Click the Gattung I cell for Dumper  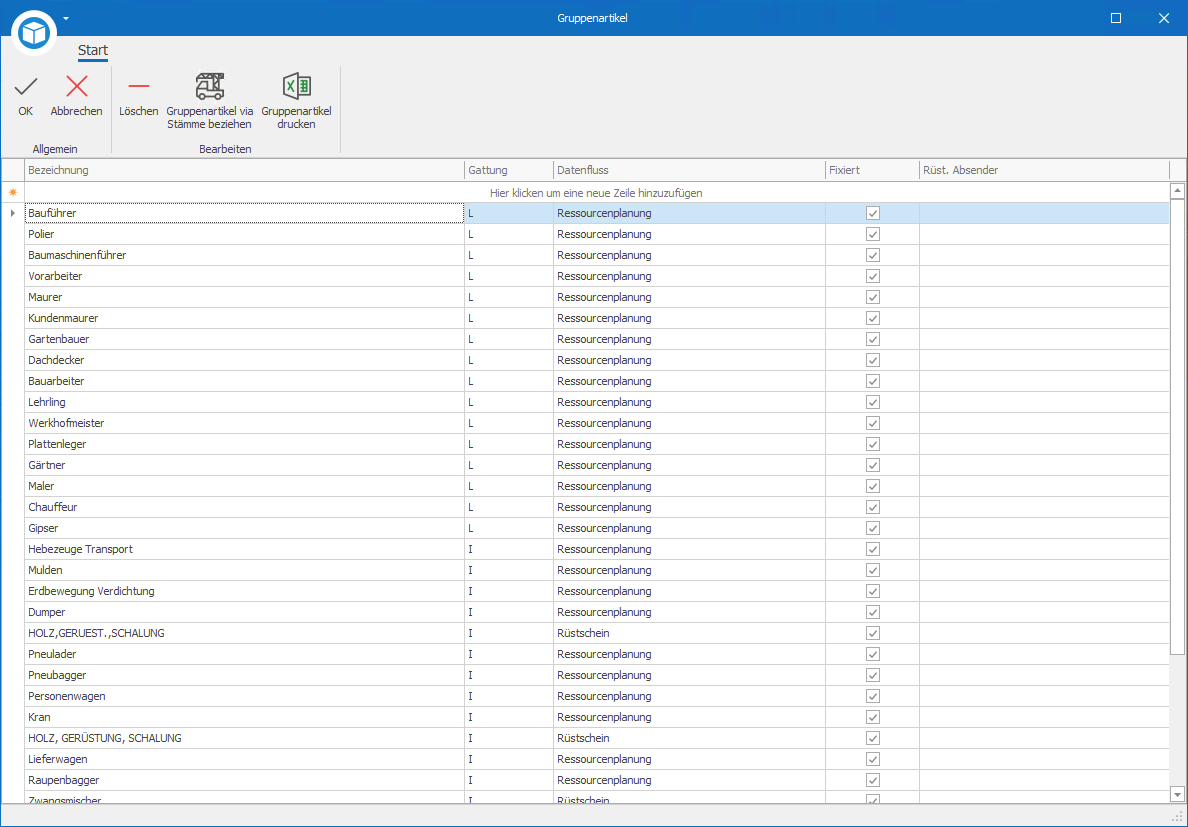pyautogui.click(x=509, y=612)
